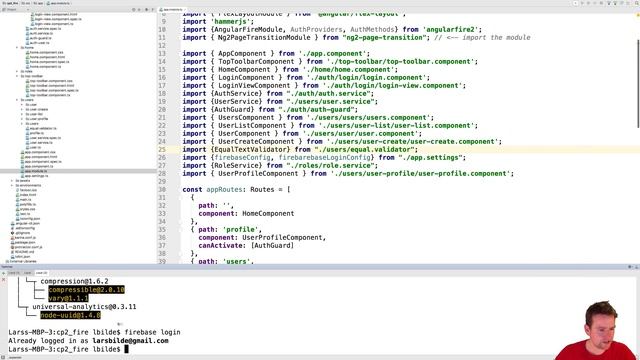Click the project panel settings gear icon

click(147, 9)
